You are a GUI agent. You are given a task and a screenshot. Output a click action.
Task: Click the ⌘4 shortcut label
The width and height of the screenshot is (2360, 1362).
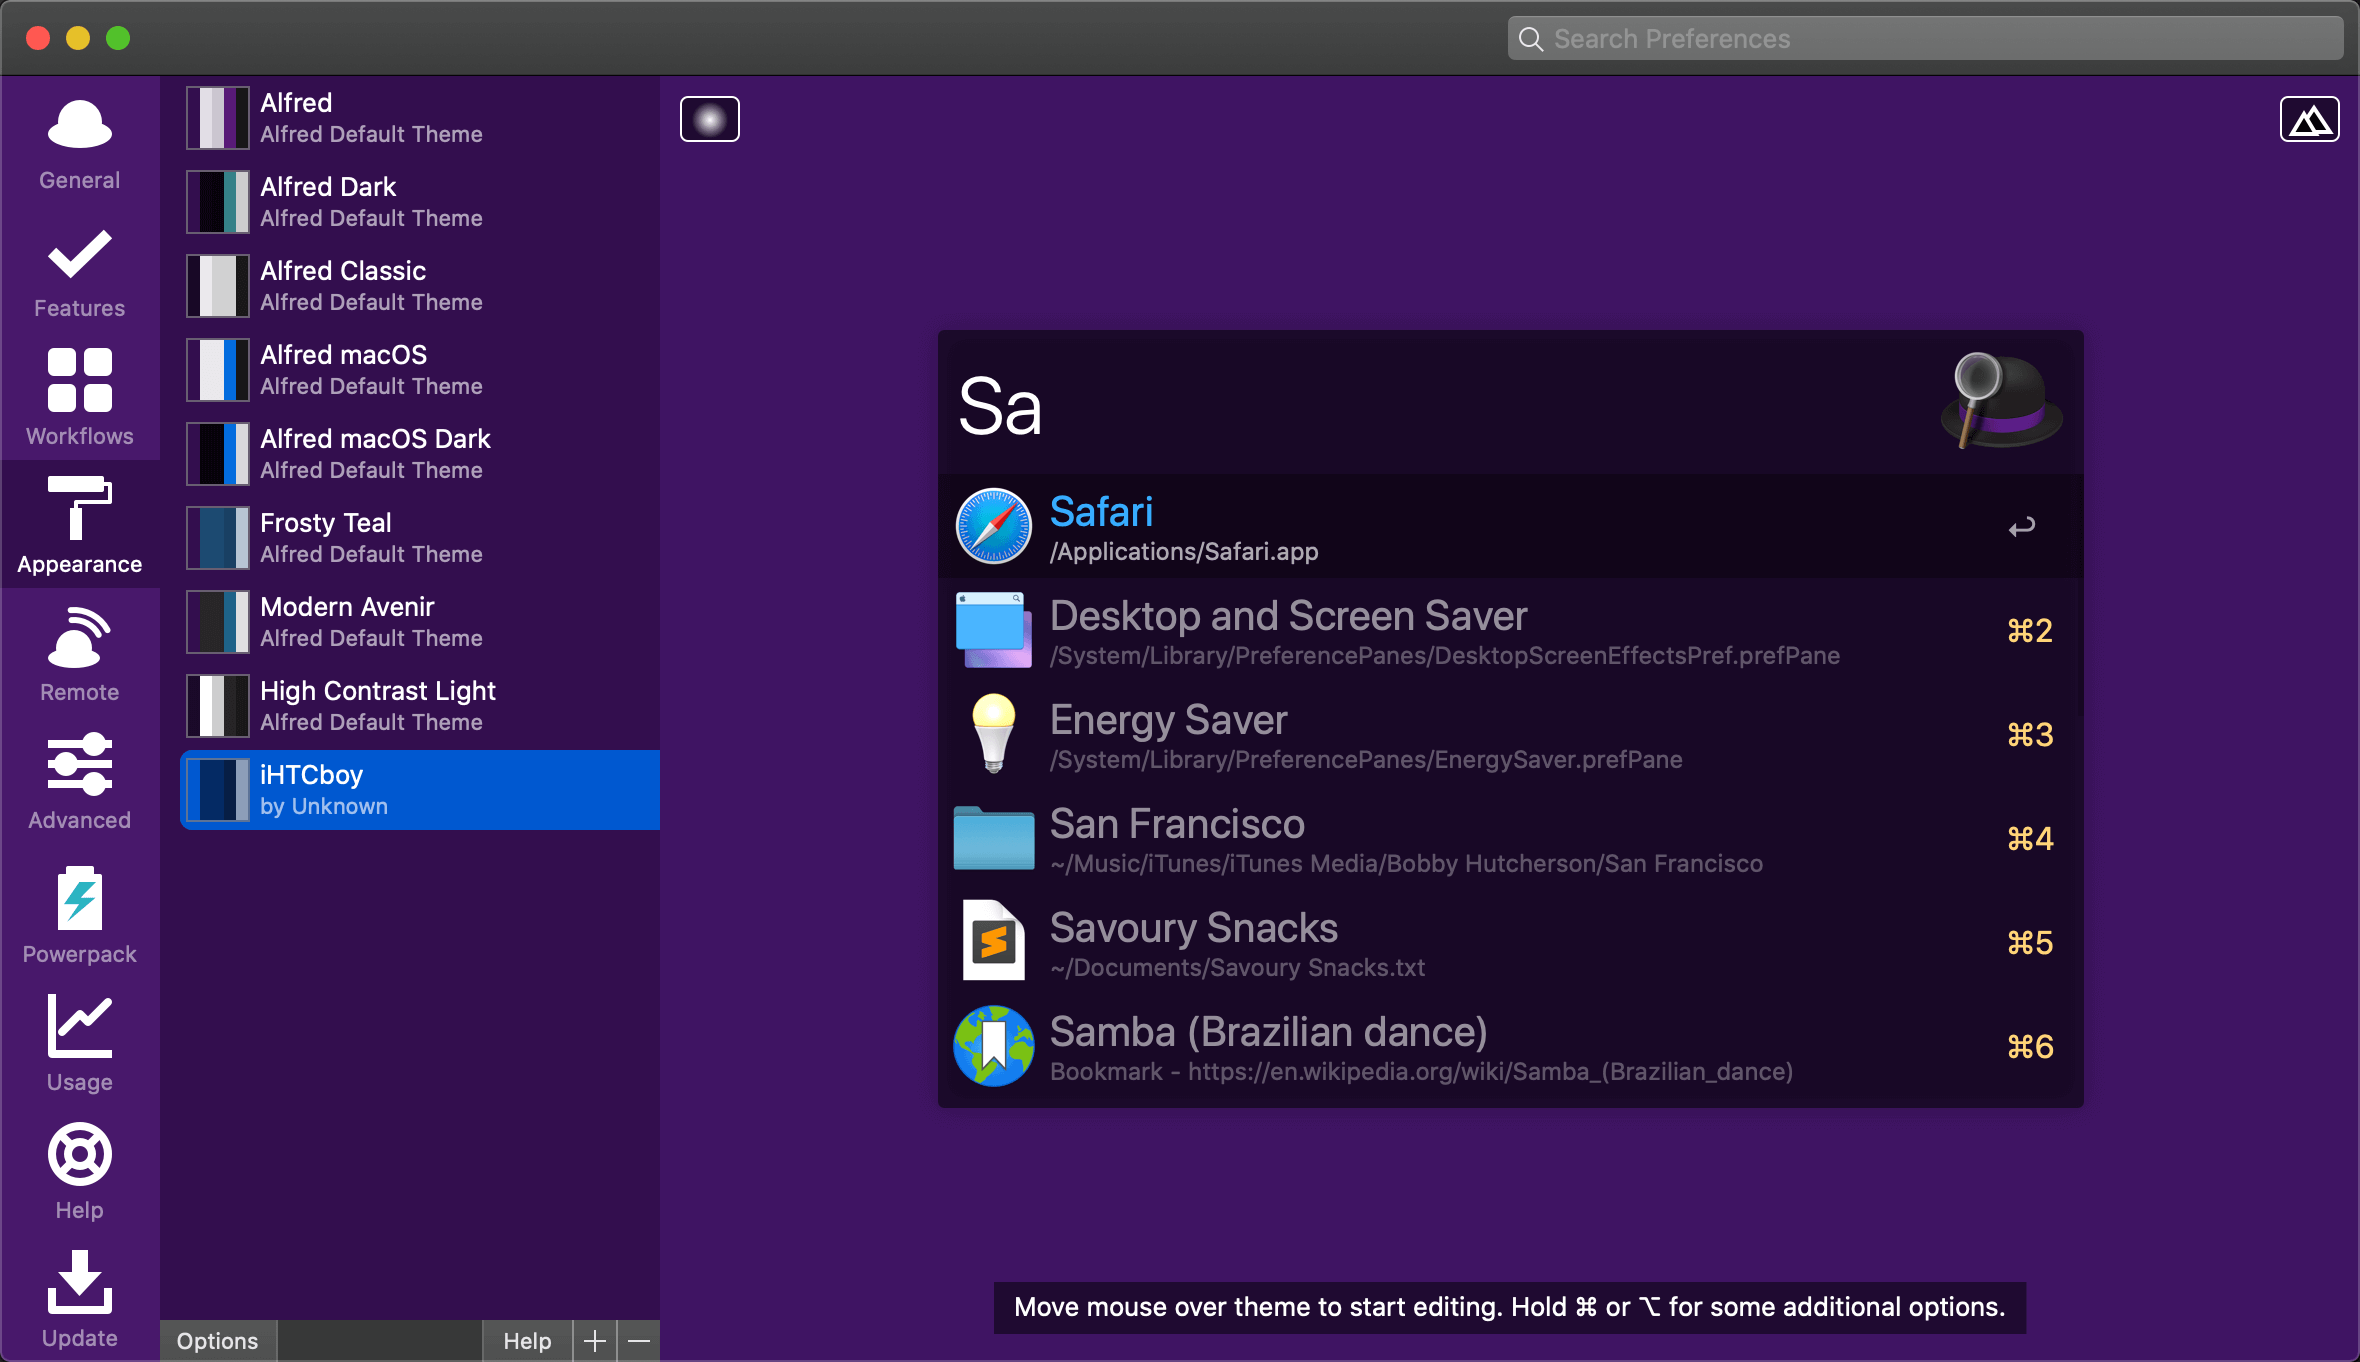(x=2030, y=839)
